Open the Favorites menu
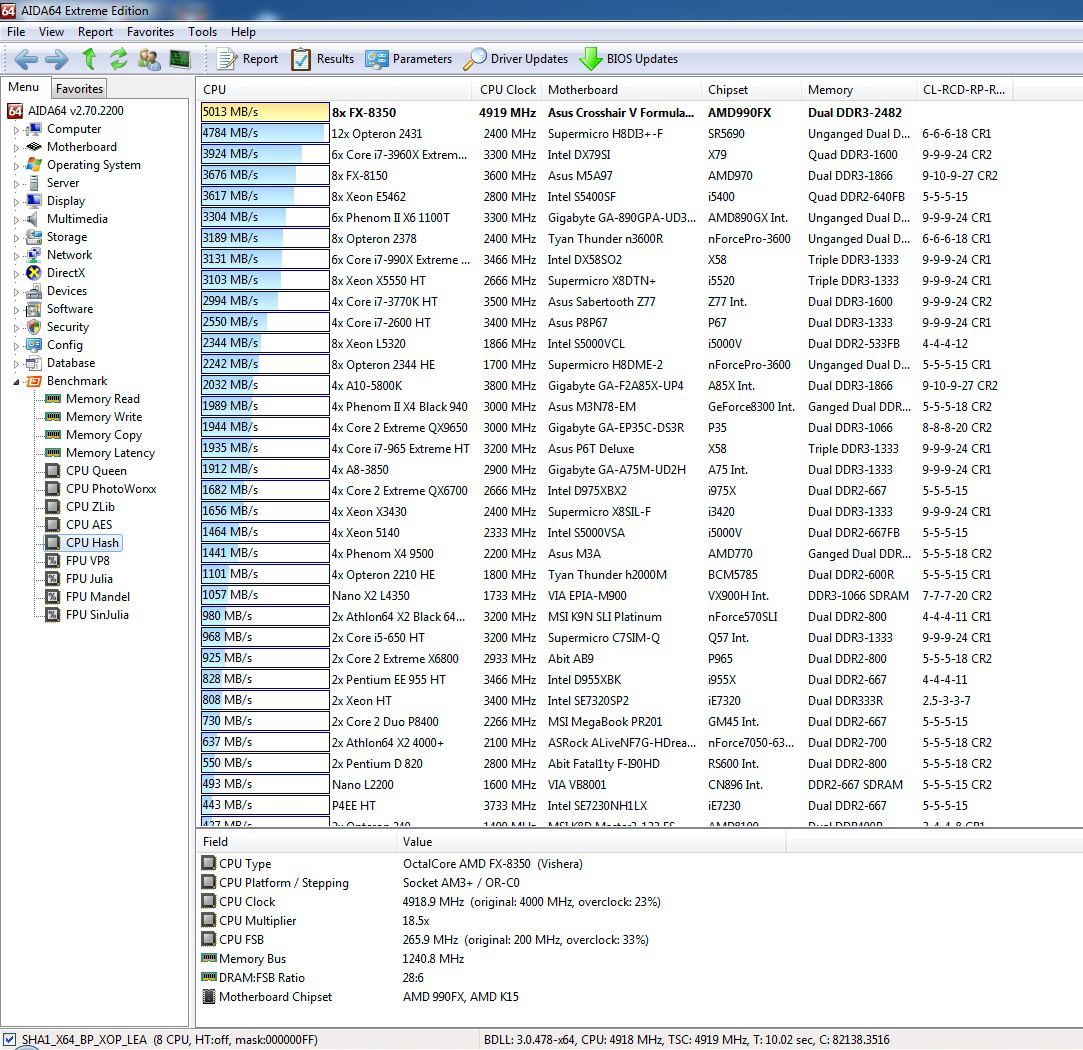This screenshot has height=1050, width=1083. click(x=151, y=32)
